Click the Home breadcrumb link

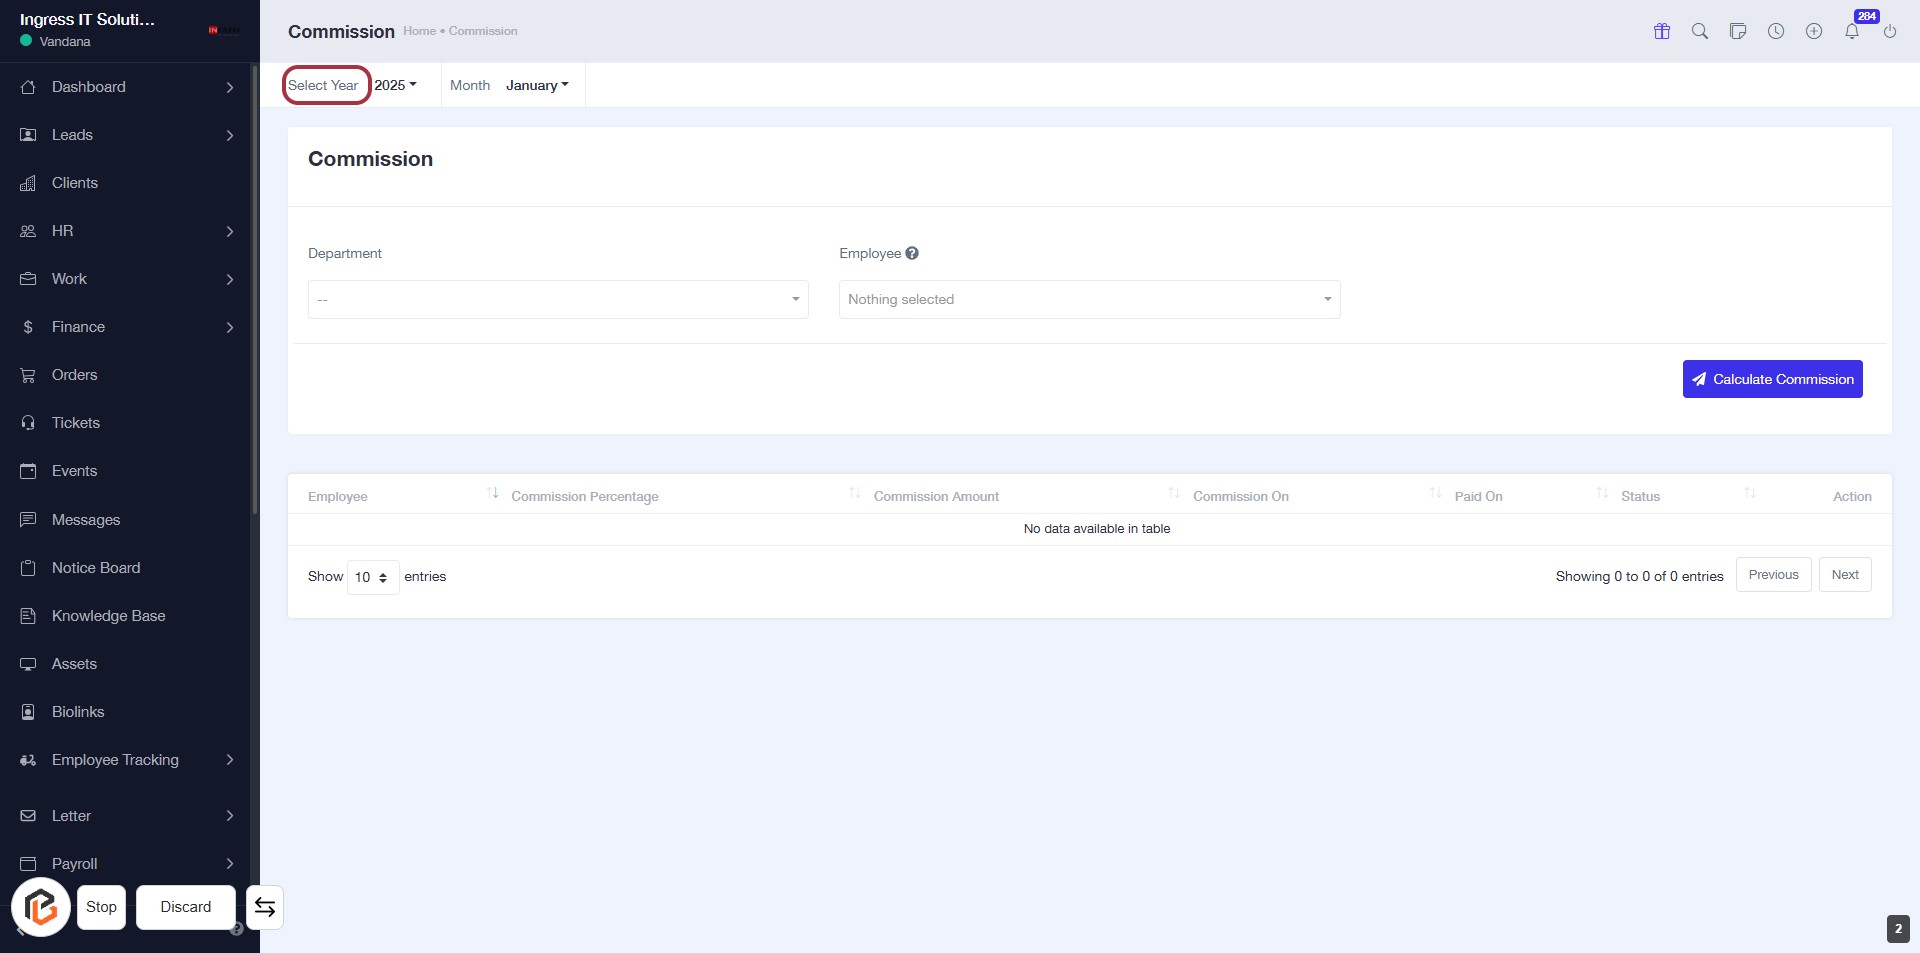click(419, 31)
